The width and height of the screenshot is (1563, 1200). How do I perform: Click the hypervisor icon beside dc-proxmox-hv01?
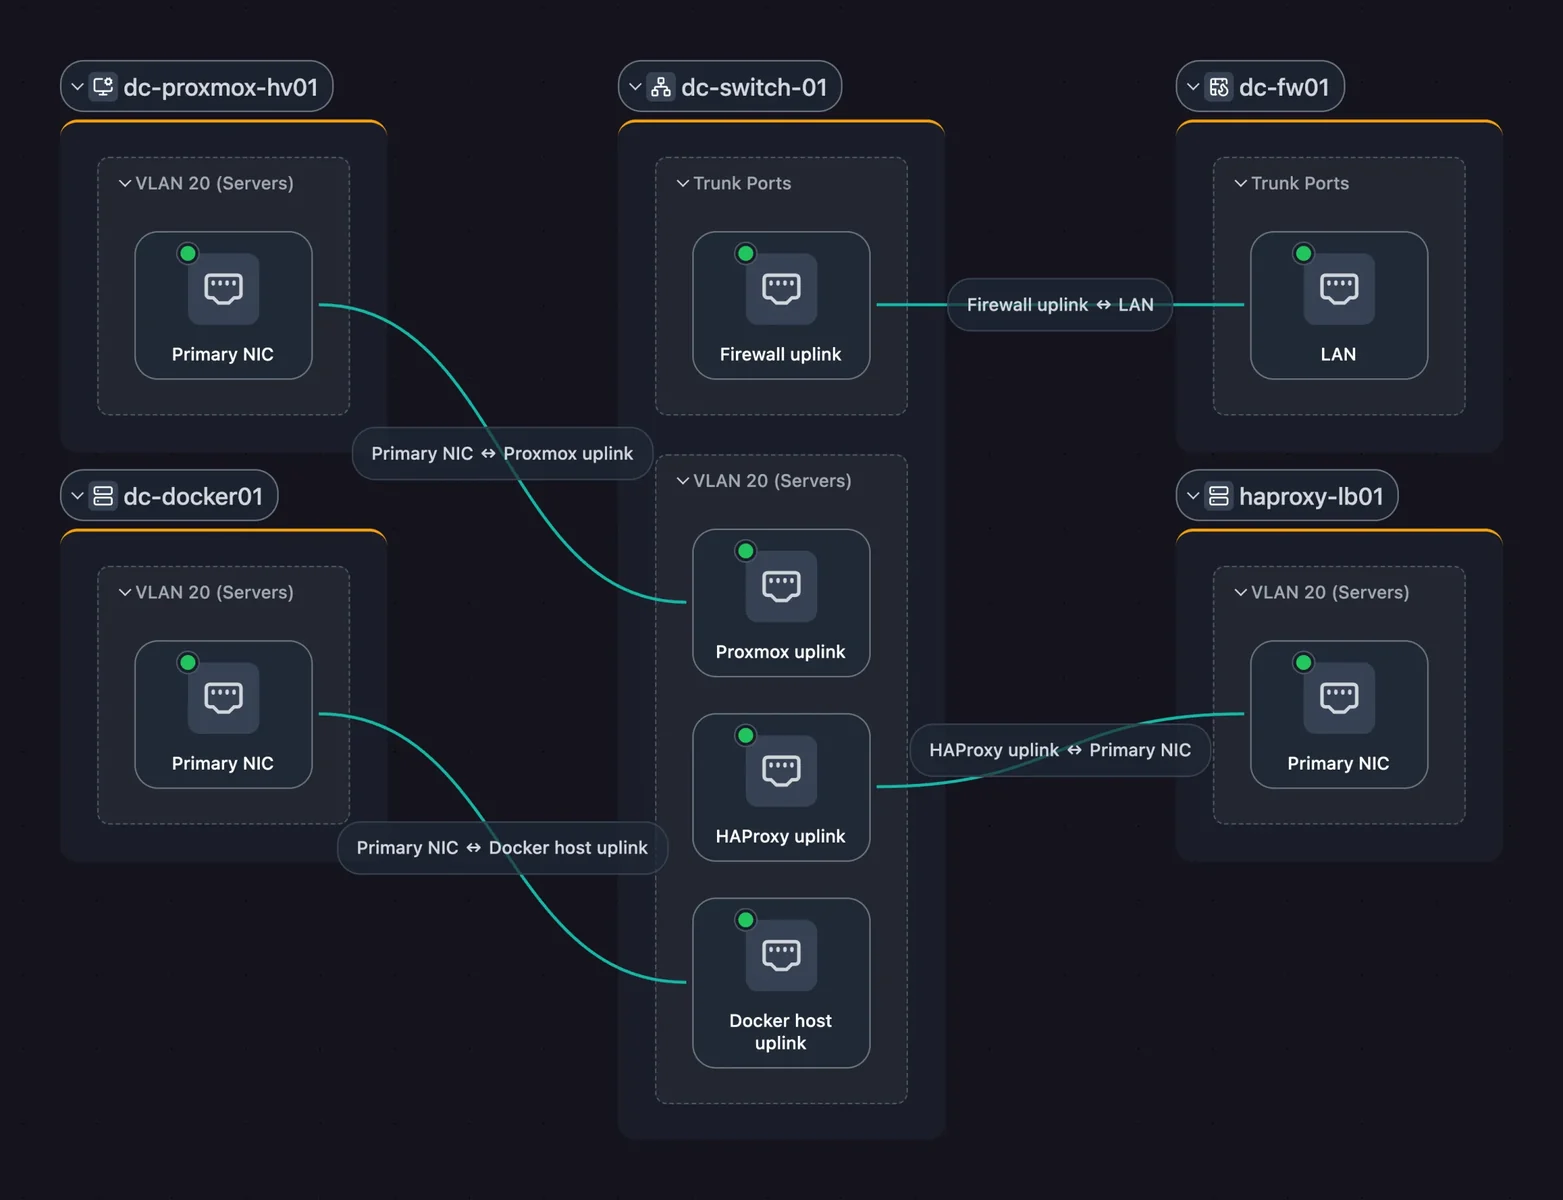pos(103,87)
